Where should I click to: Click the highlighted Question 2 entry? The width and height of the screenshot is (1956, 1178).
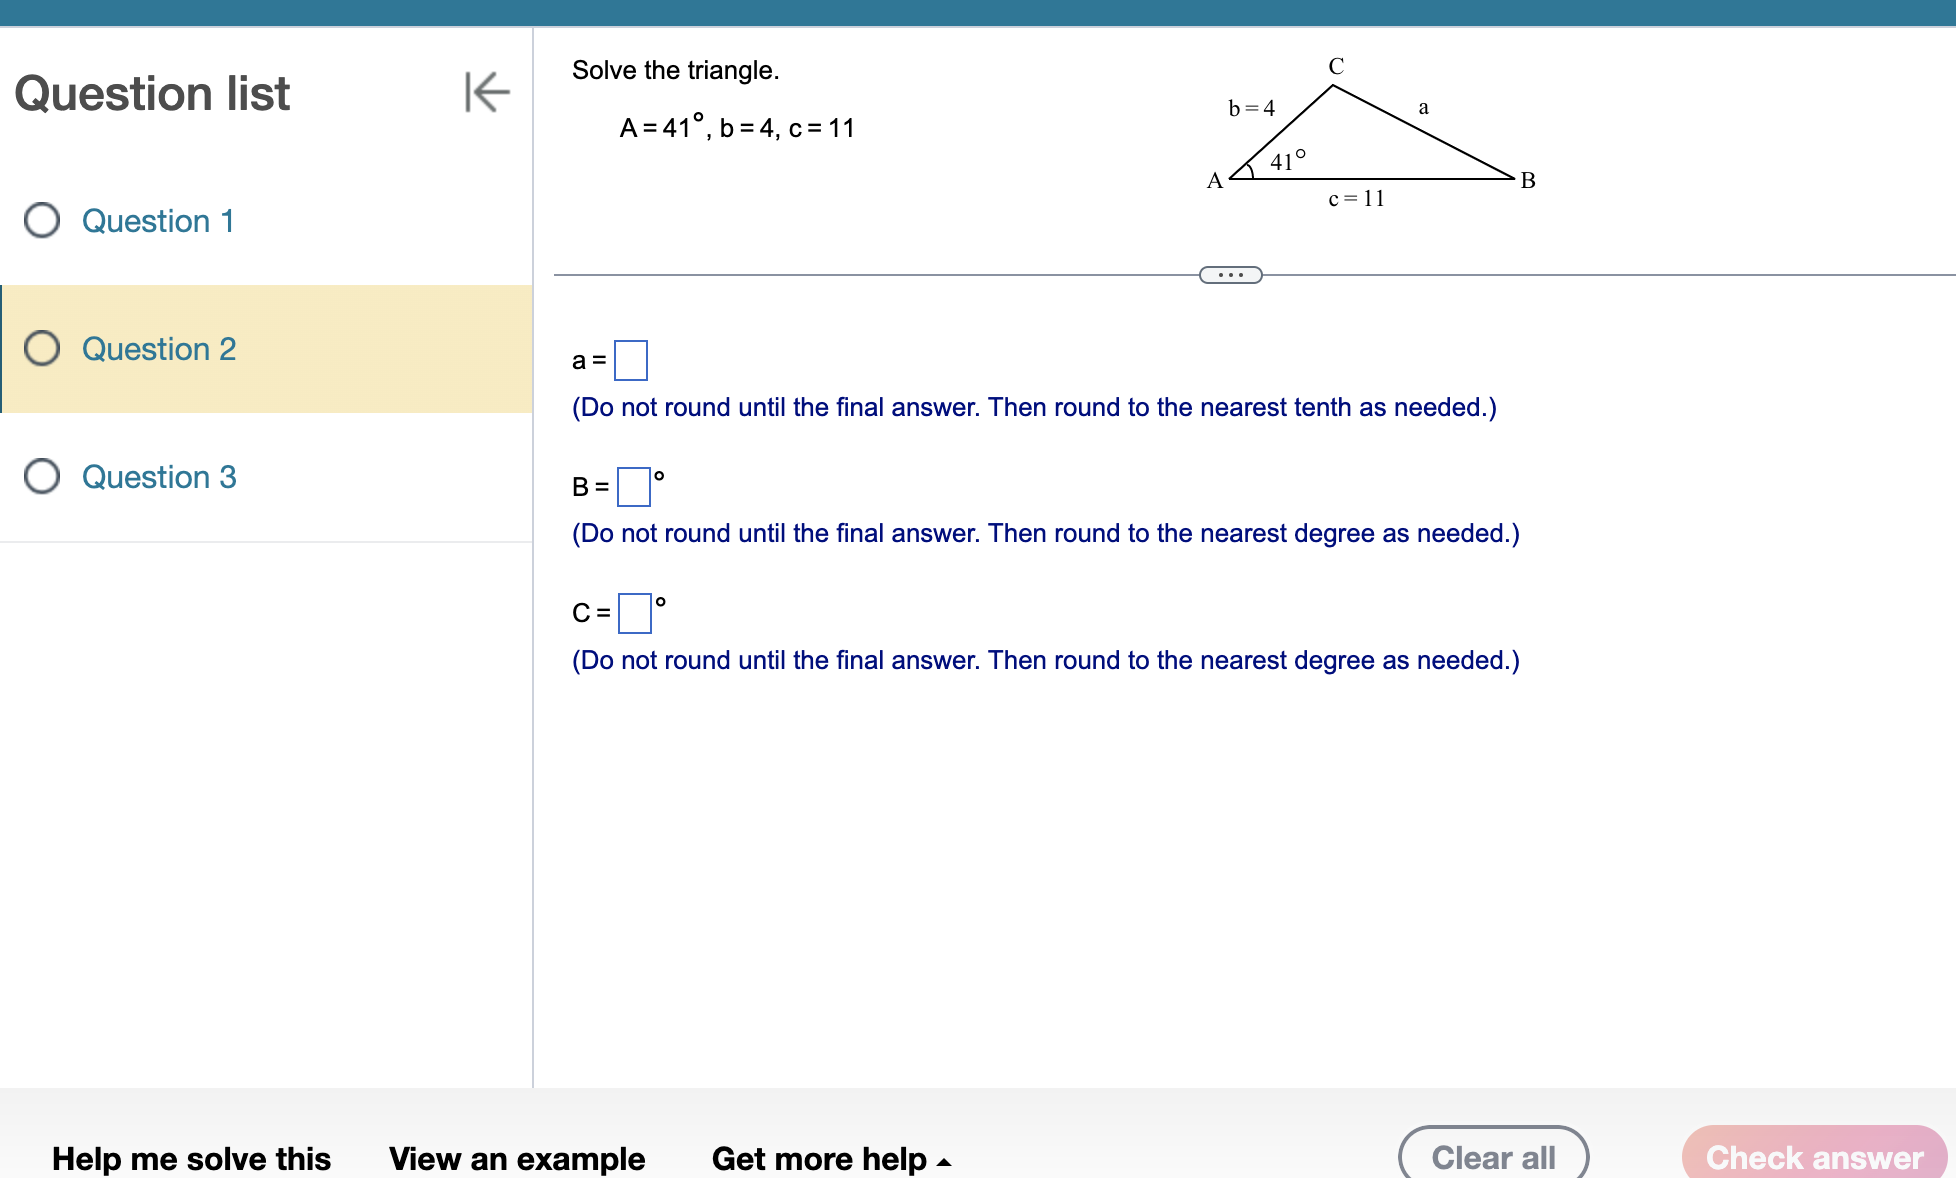click(x=159, y=349)
